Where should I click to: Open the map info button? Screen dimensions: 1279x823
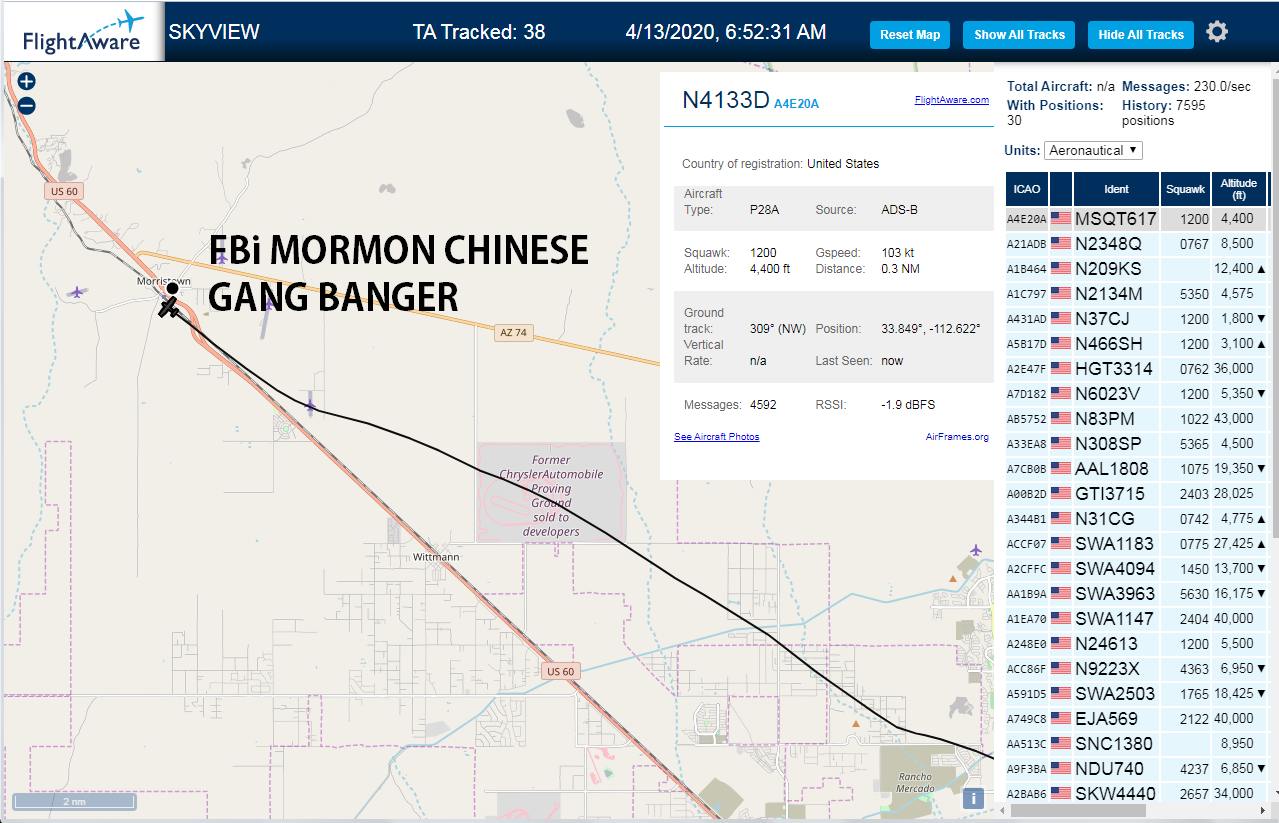pyautogui.click(x=973, y=799)
